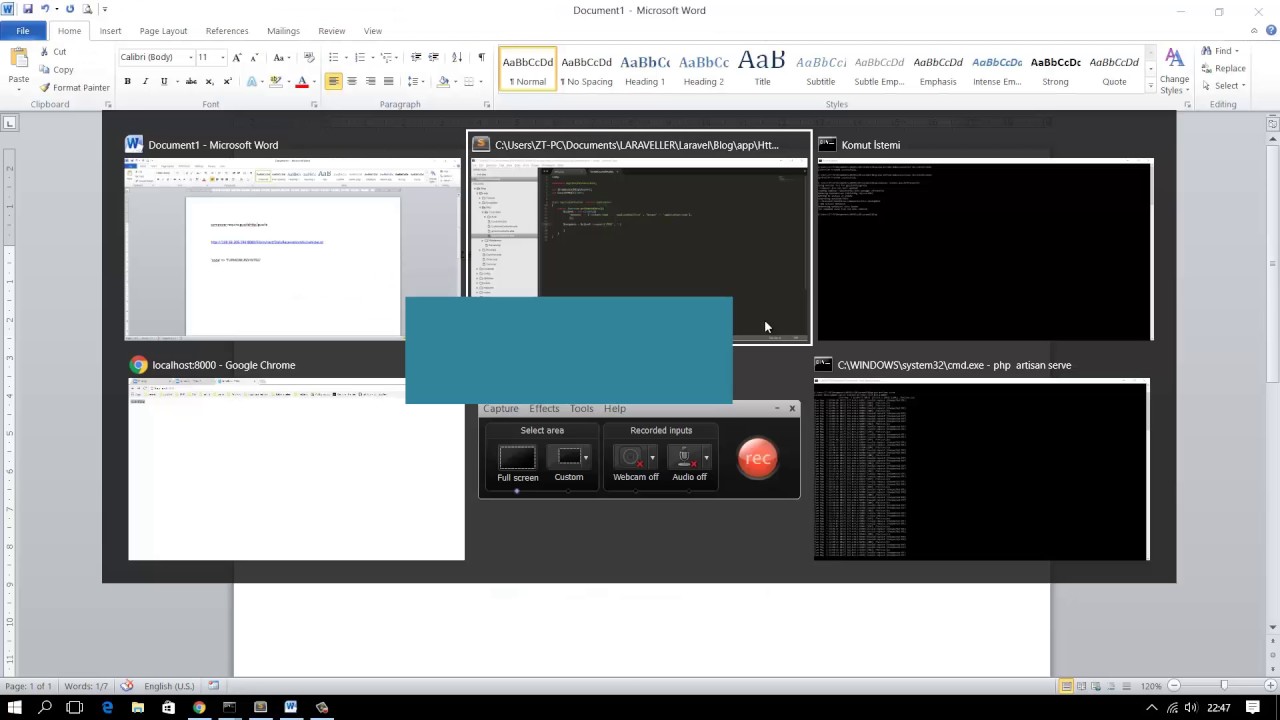Start recording with the red rec button
Image resolution: width=1280 pixels, height=720 pixels.
(757, 458)
